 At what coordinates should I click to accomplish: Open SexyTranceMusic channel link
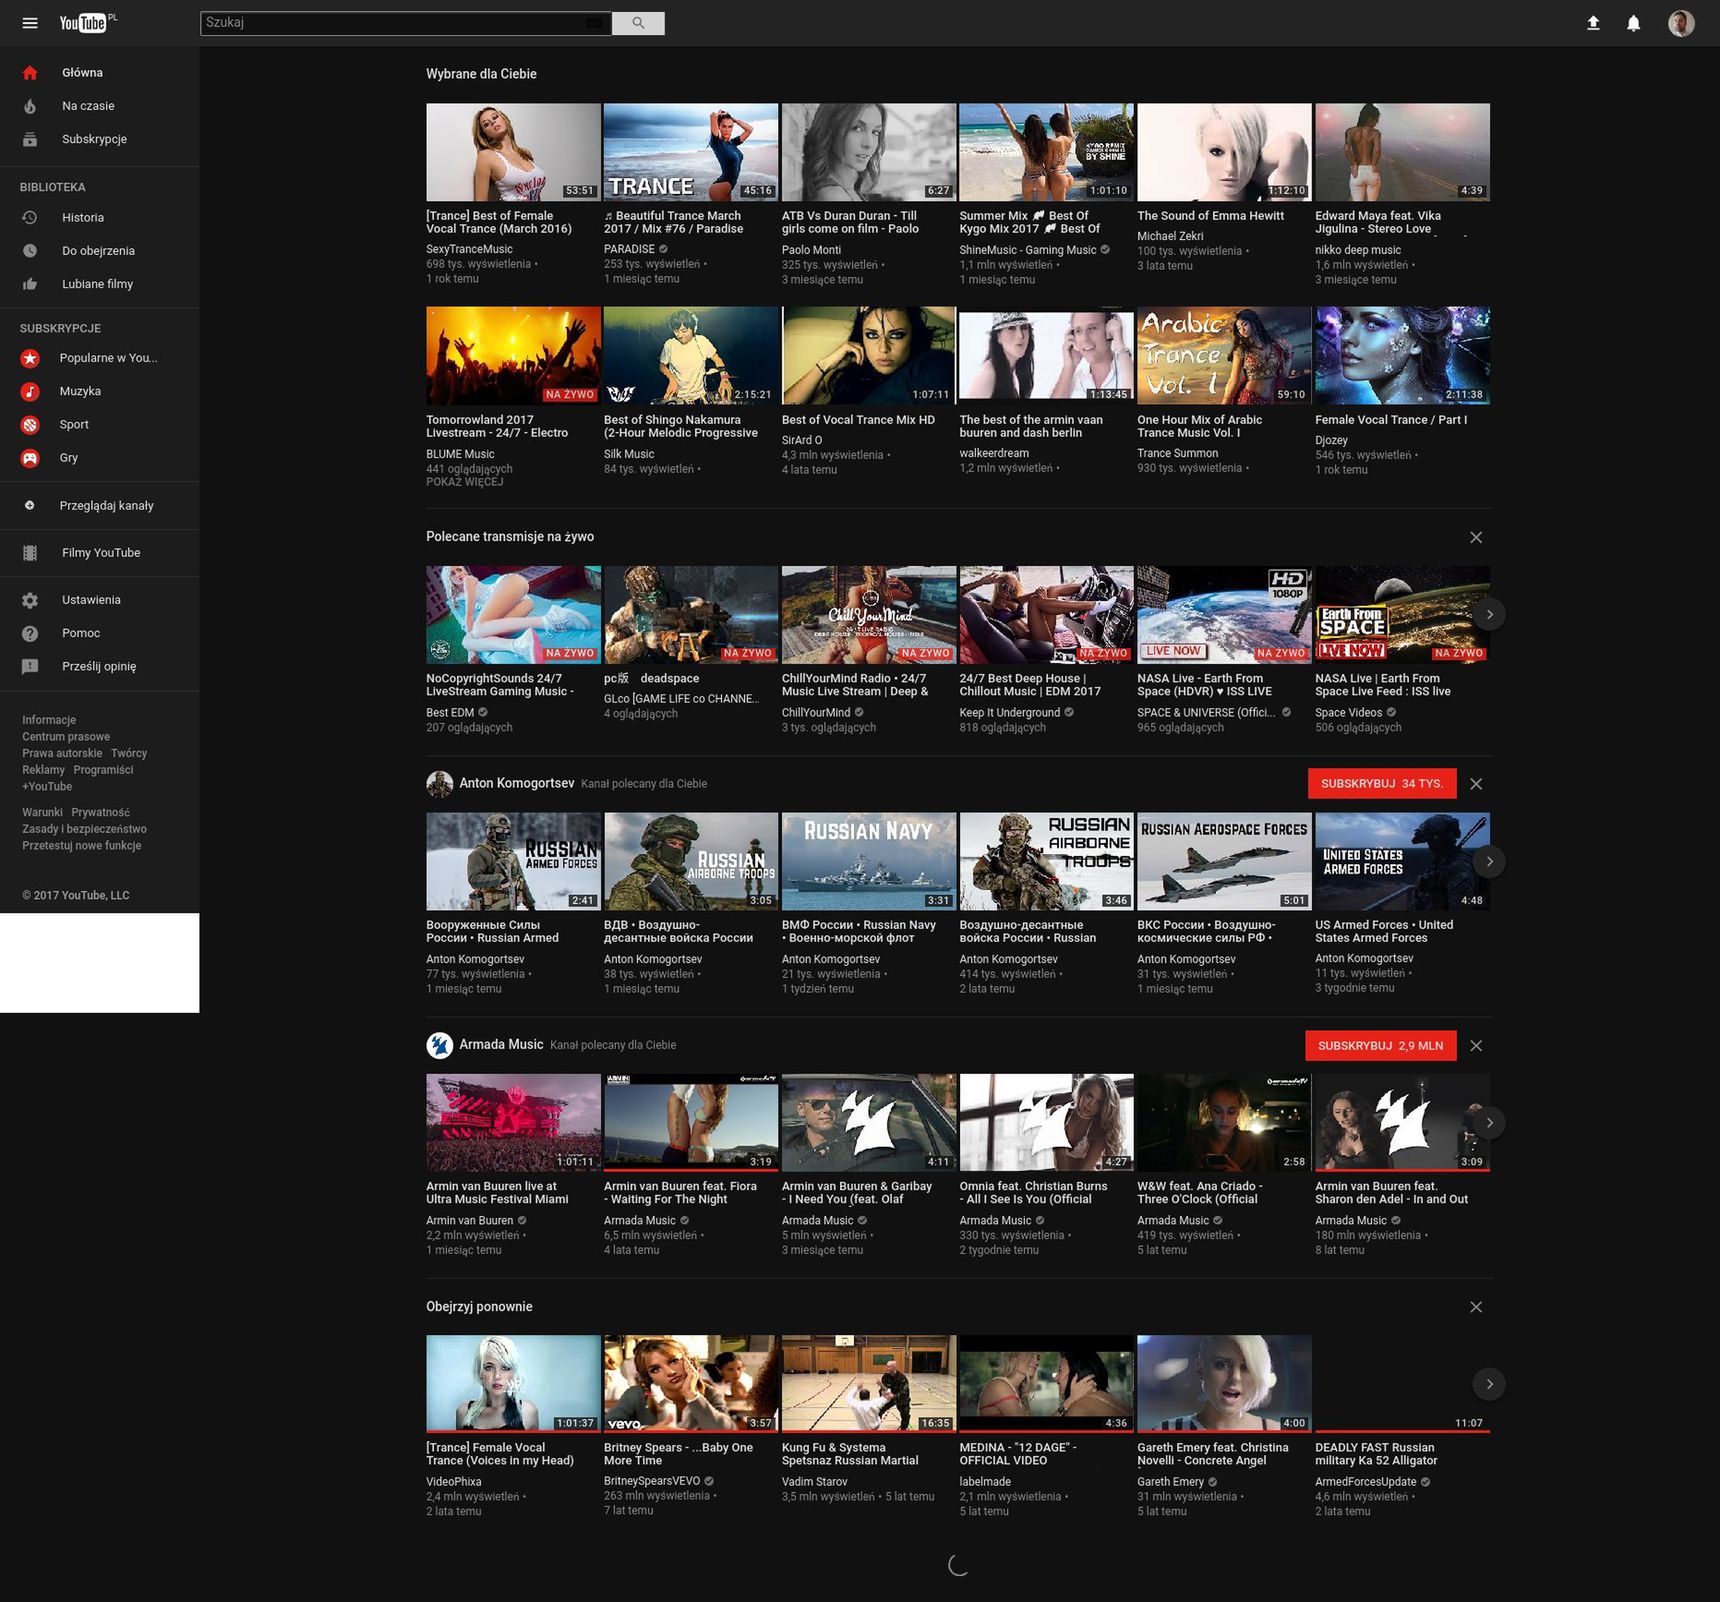469,250
